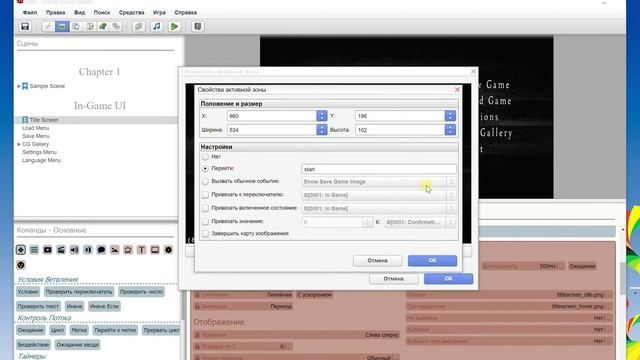Add the Ожидание ввода command

tap(77, 345)
